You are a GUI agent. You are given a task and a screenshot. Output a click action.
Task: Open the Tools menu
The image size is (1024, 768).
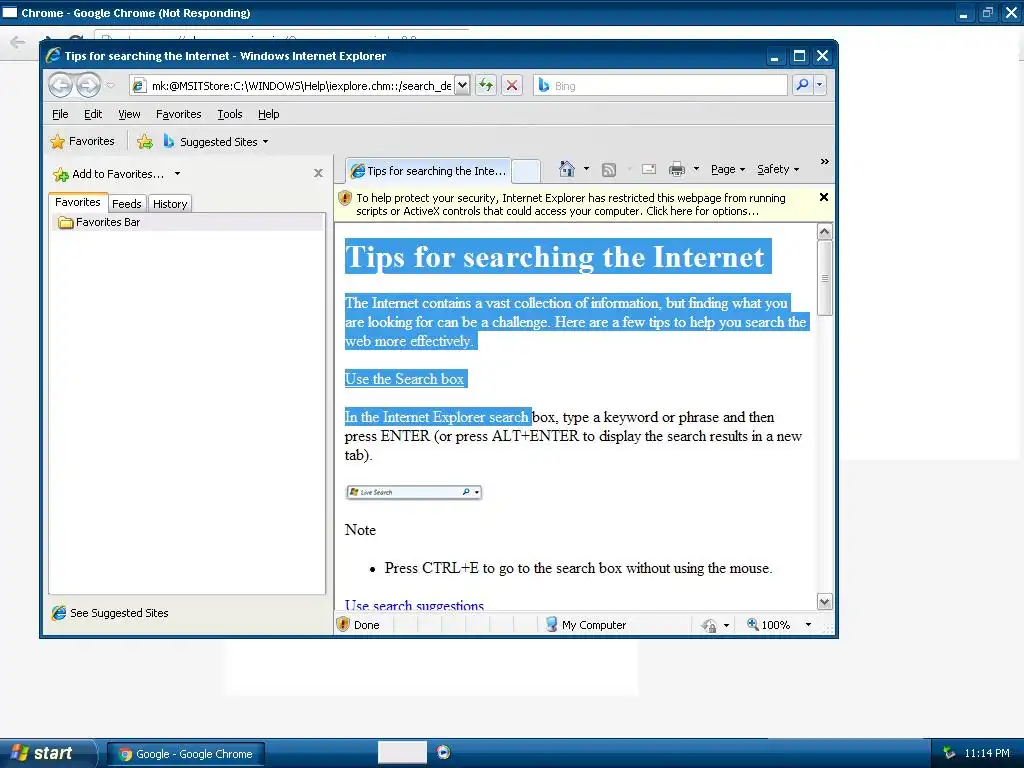[x=230, y=114]
